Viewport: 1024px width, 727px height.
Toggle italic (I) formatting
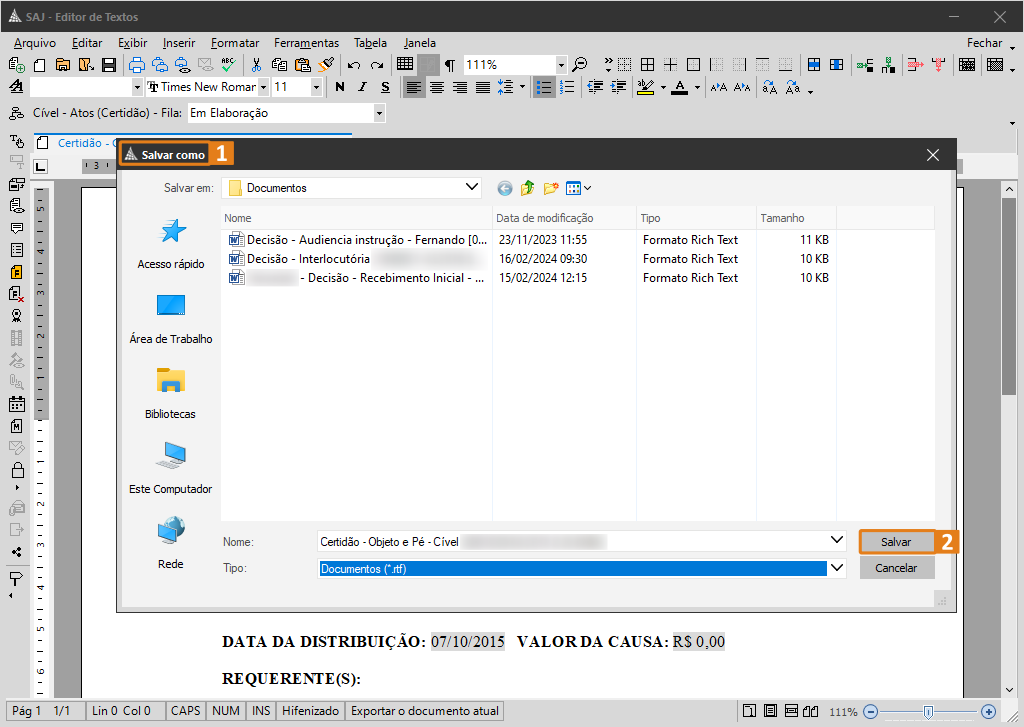click(x=362, y=87)
